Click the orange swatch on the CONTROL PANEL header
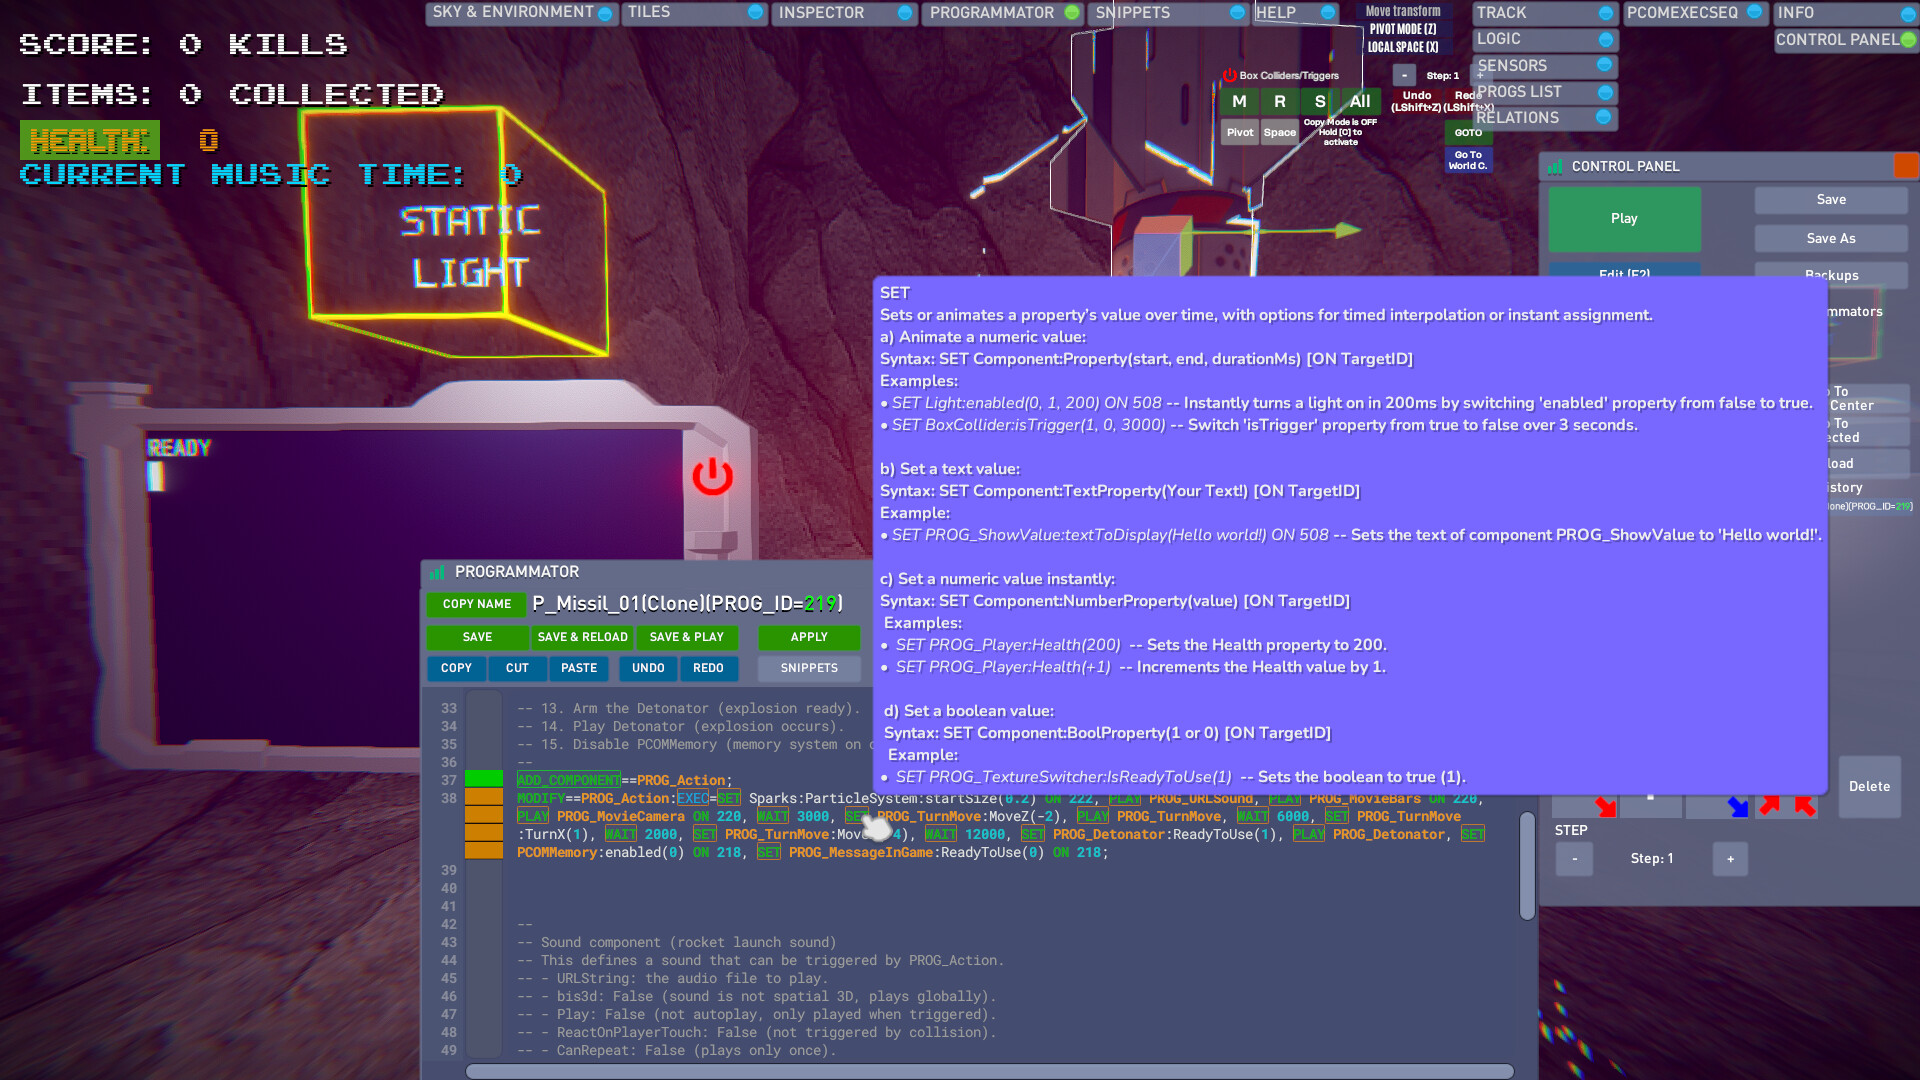The width and height of the screenshot is (1920, 1080). click(1904, 166)
